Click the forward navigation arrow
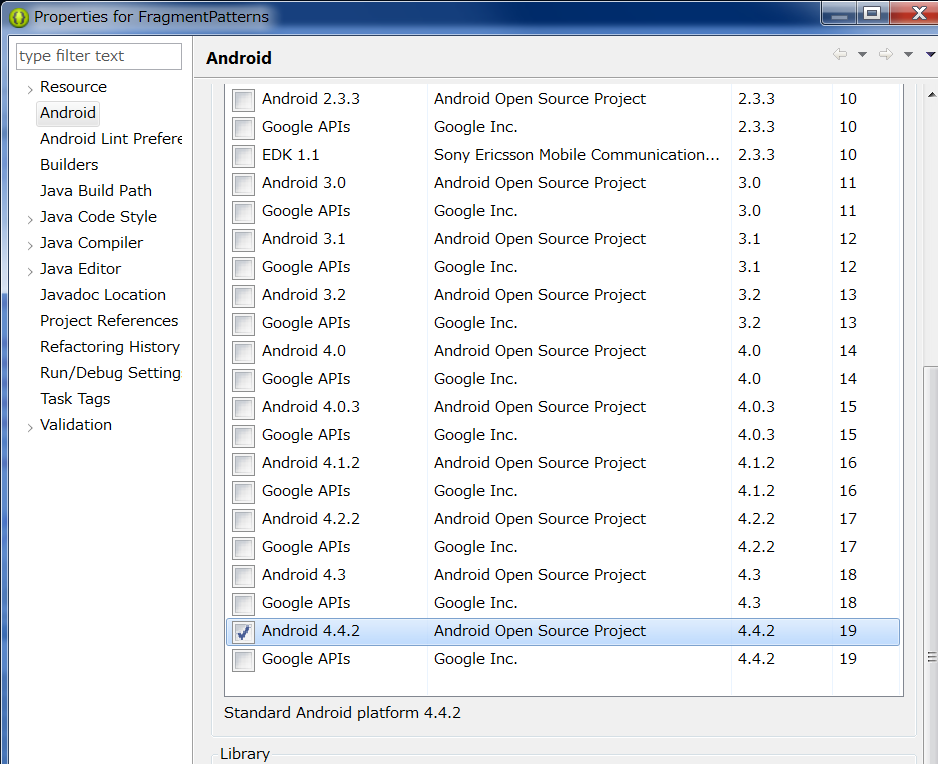This screenshot has height=764, width=938. point(885,54)
